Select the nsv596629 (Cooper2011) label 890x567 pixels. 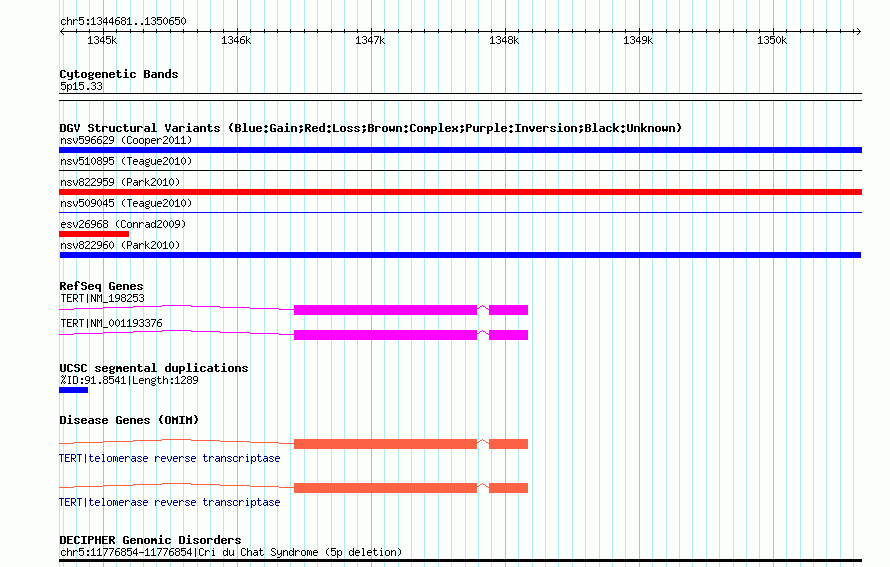coord(126,140)
